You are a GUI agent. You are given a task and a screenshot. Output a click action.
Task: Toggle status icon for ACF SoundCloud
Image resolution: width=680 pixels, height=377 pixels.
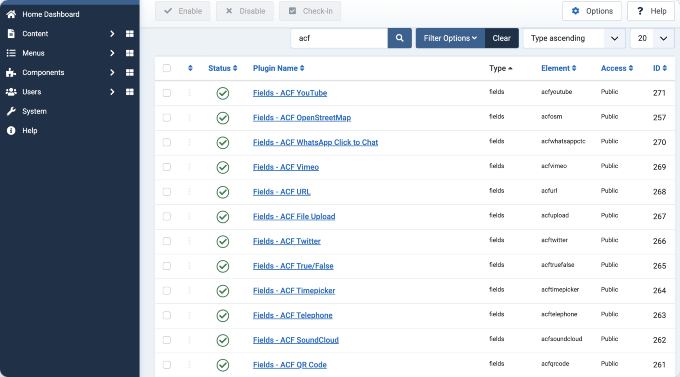223,341
